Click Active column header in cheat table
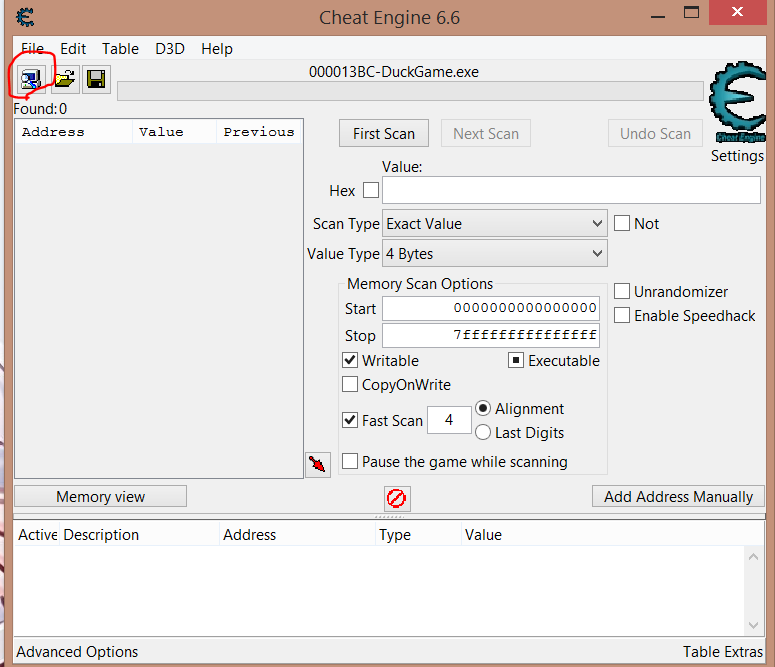This screenshot has width=775, height=667. click(37, 534)
